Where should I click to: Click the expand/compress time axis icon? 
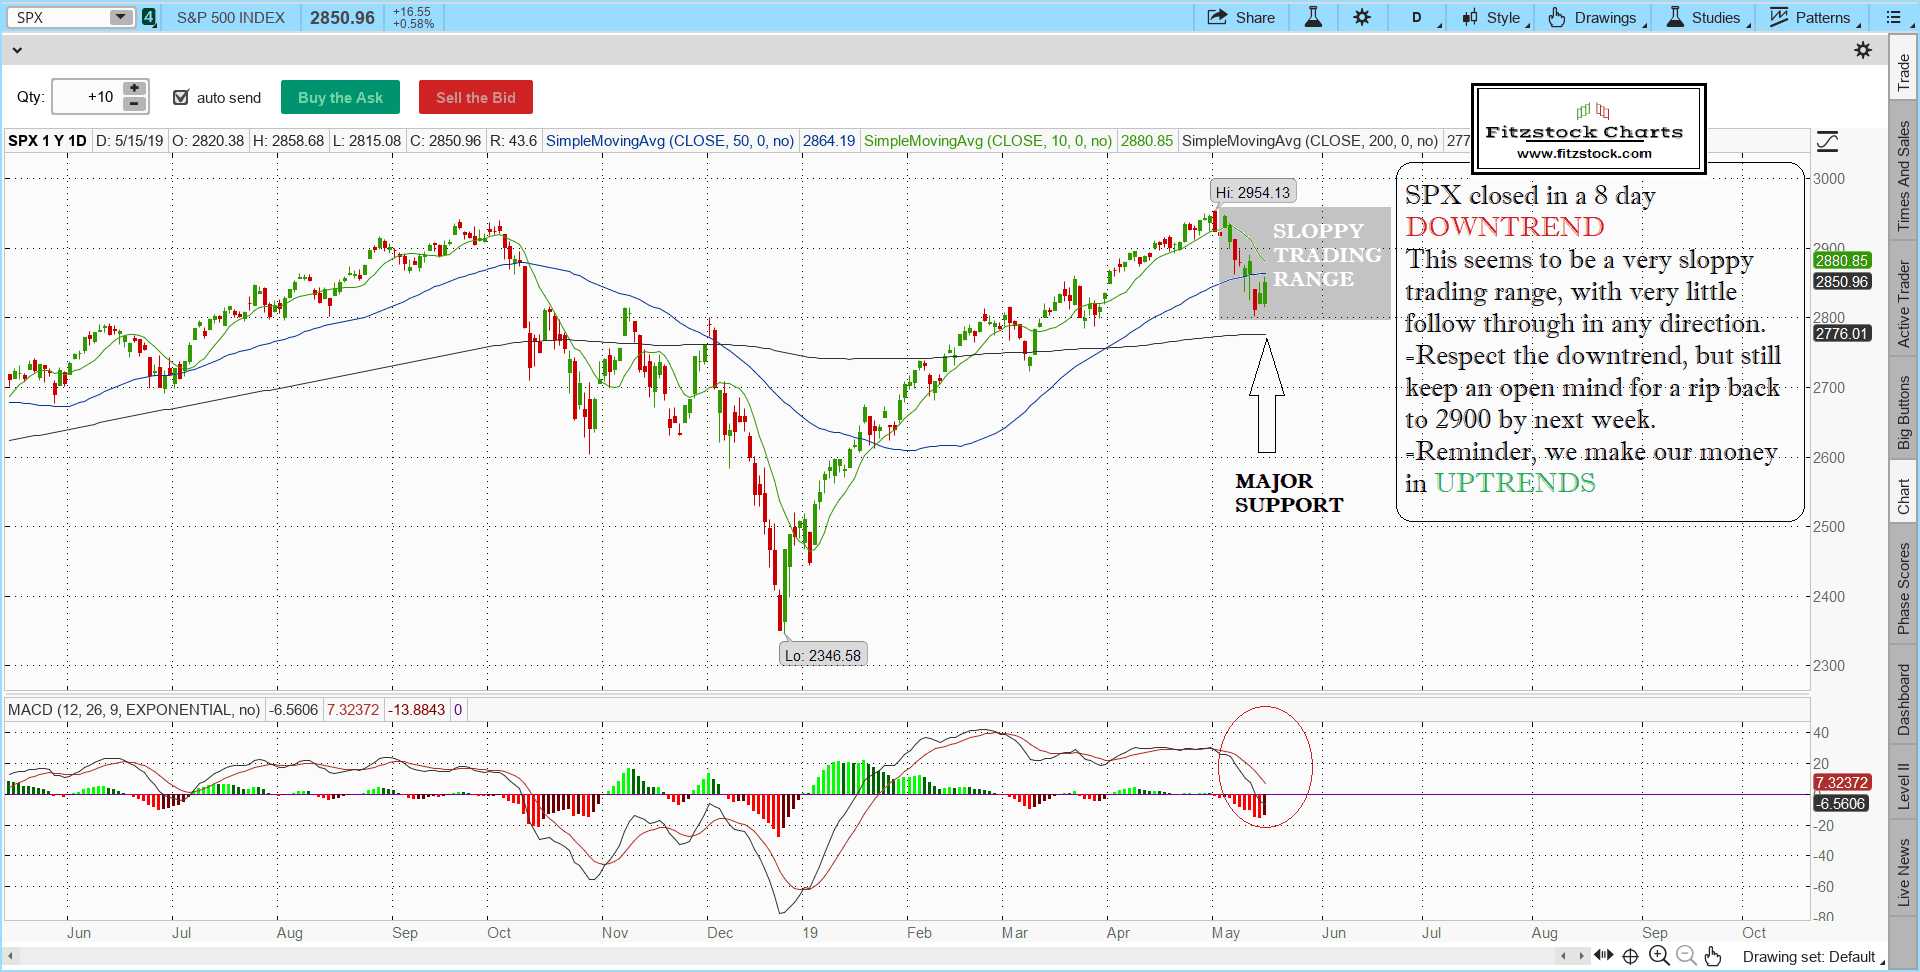pos(1603,955)
